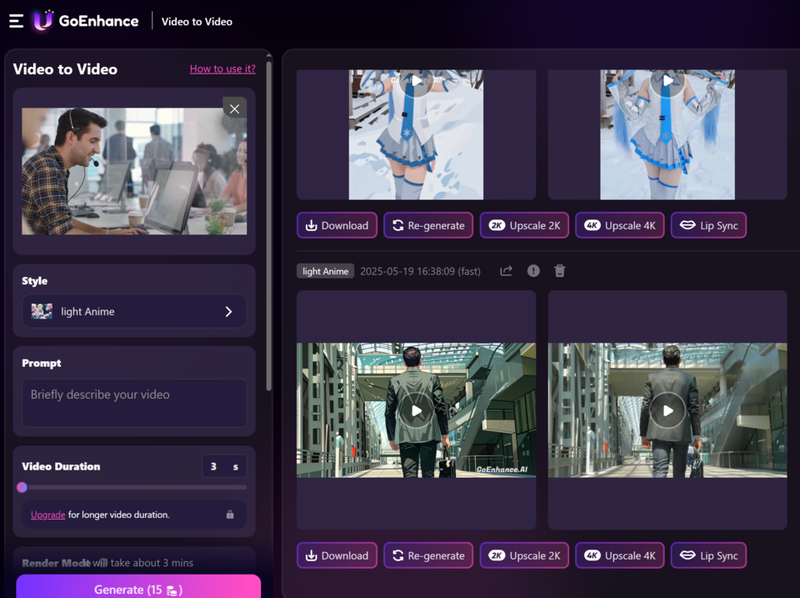Download the businessman video result
This screenshot has height=598, width=800.
click(337, 556)
